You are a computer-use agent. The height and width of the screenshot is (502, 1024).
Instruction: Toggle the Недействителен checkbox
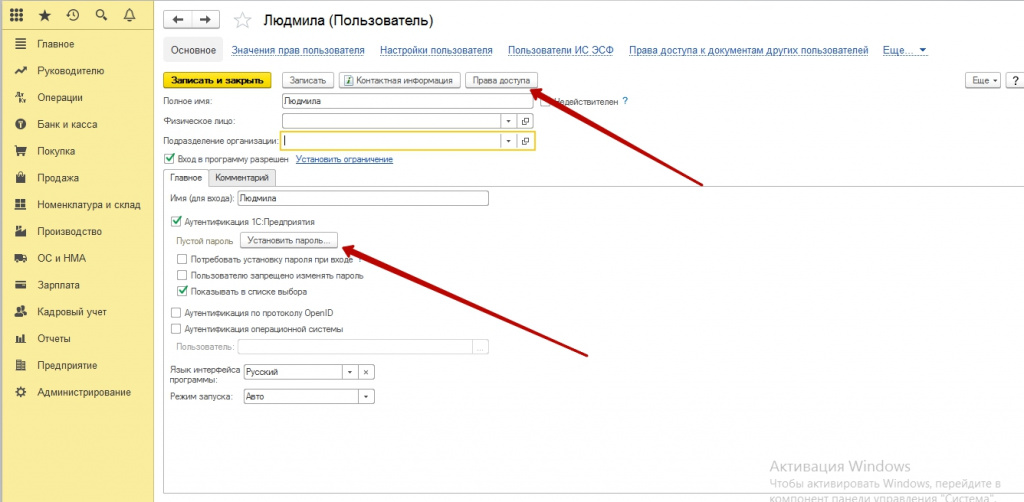coord(546,102)
